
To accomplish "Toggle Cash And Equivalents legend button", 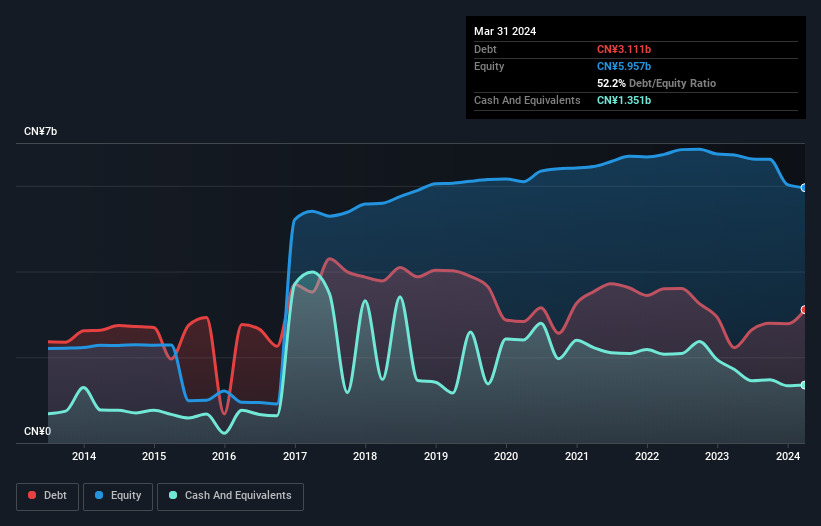I will (230, 496).
